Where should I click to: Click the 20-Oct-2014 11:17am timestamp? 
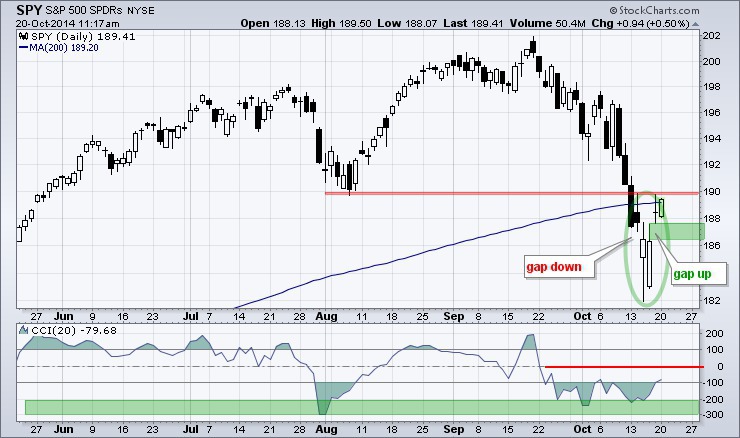coord(67,24)
